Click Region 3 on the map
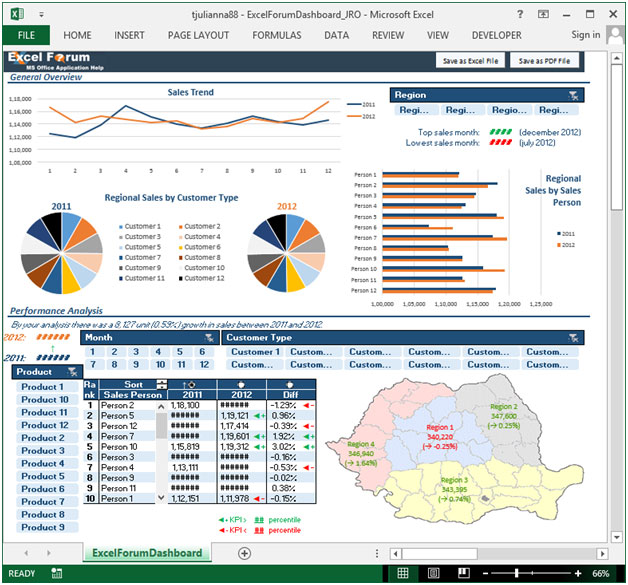628x585 pixels. [454, 489]
